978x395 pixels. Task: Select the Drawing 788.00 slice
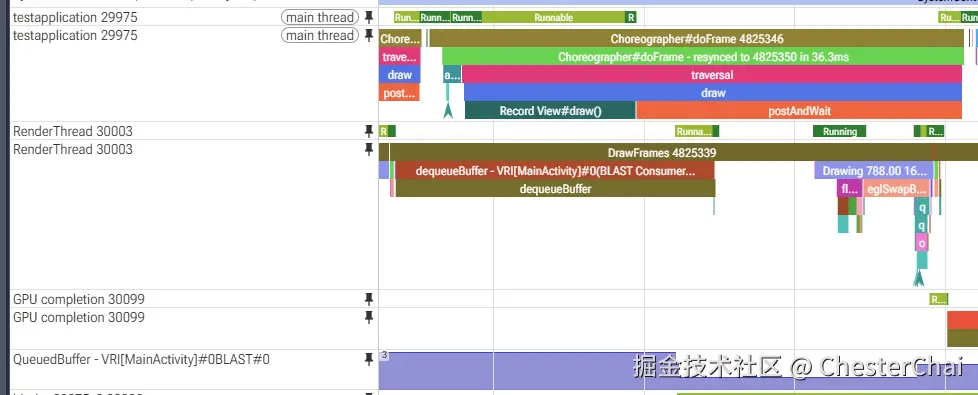874,170
